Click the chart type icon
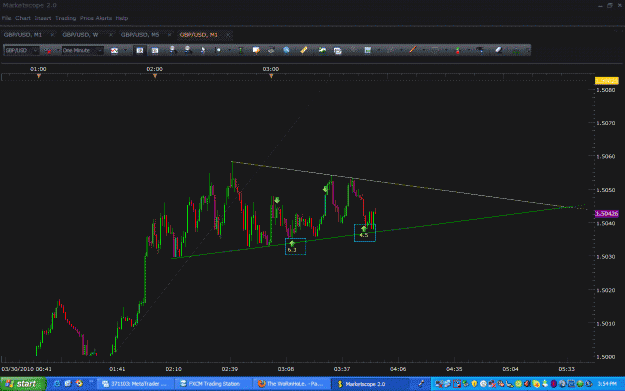Image resolution: width=625 pixels, height=391 pixels. point(114,50)
